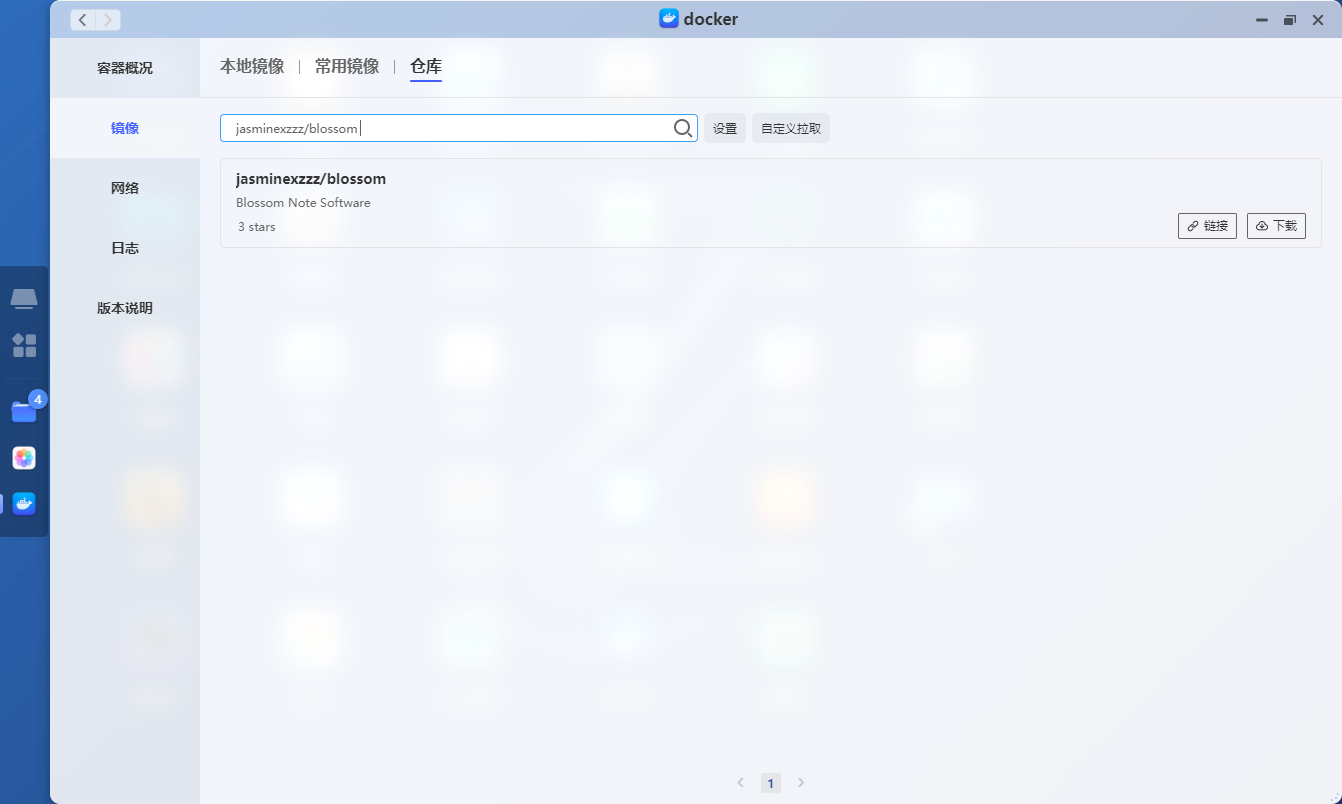Close the docker window
1342x804 pixels.
pyautogui.click(x=1318, y=19)
